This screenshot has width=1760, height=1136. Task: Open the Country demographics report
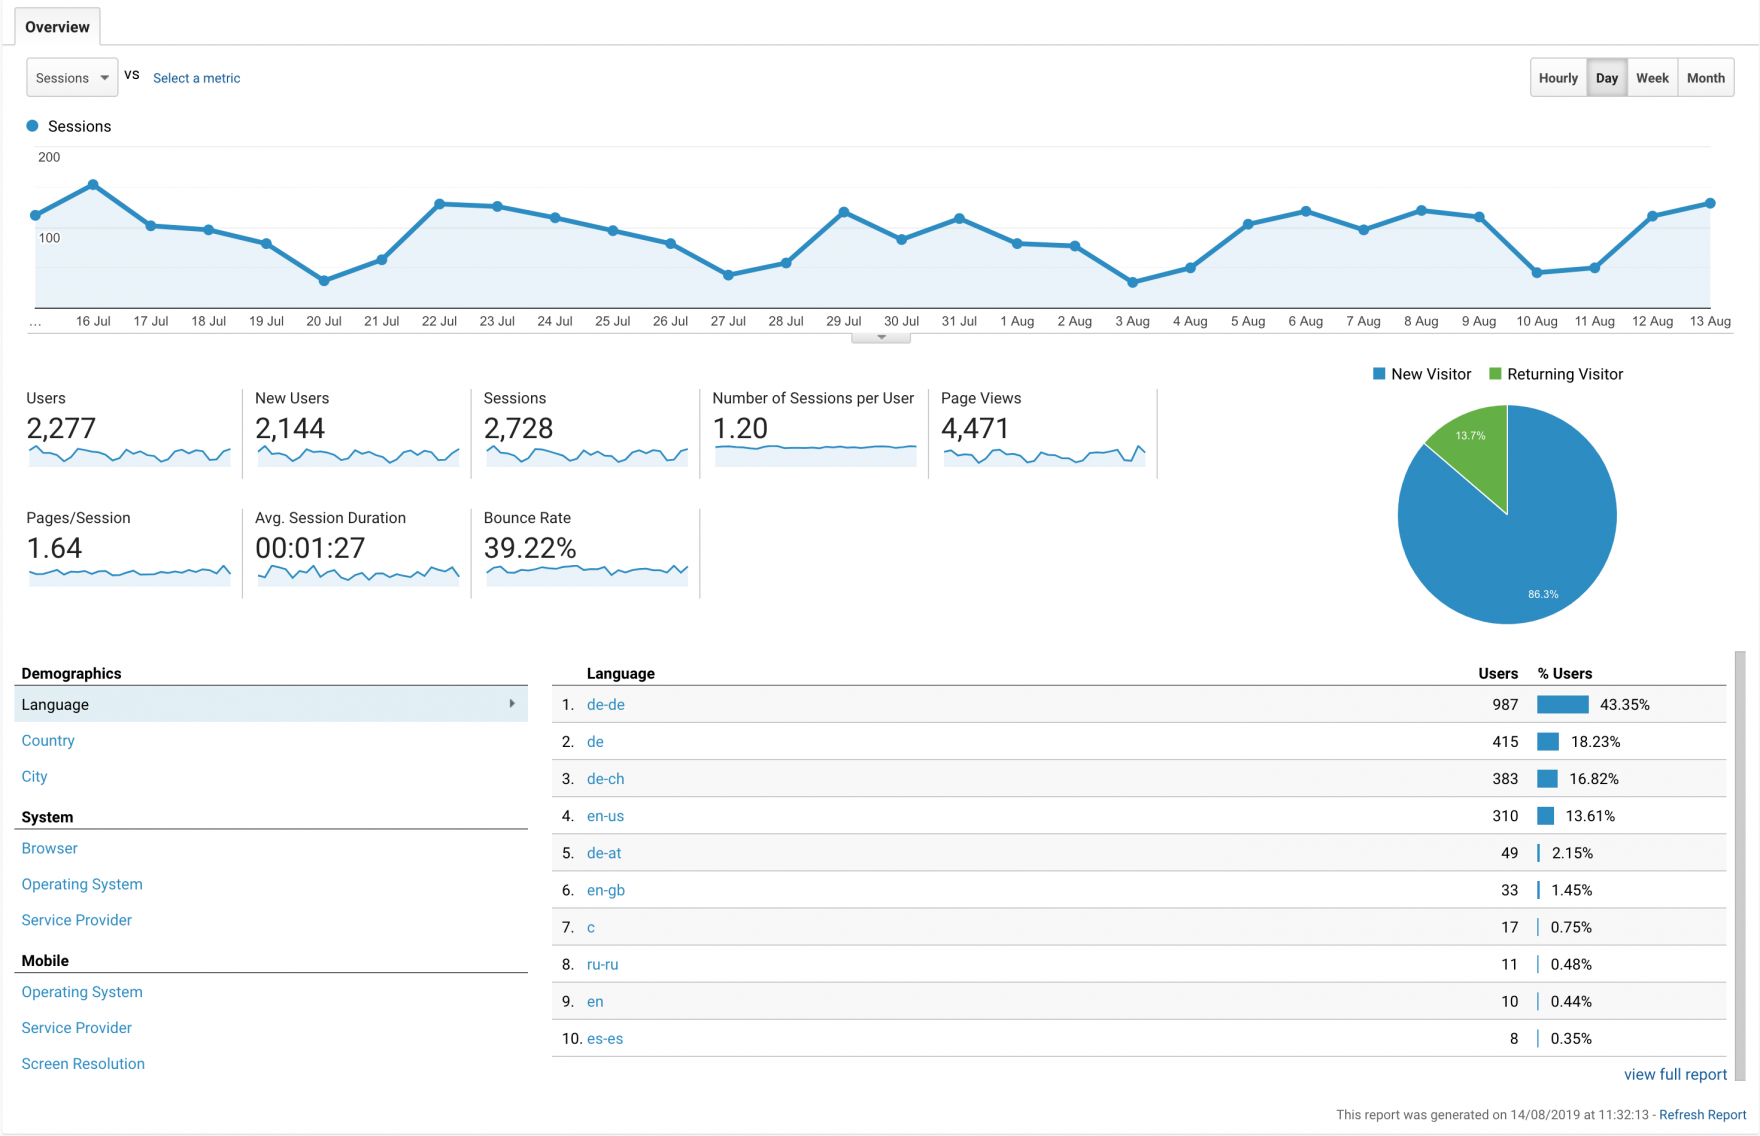(x=48, y=741)
